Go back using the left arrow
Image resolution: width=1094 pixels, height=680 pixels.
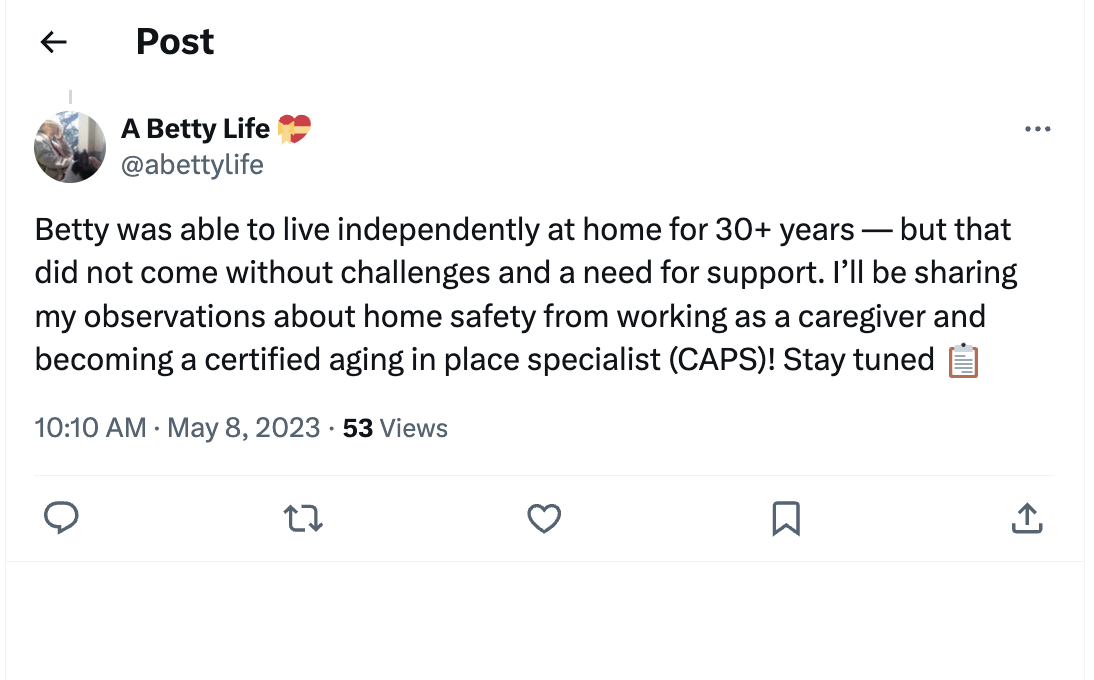tap(53, 42)
